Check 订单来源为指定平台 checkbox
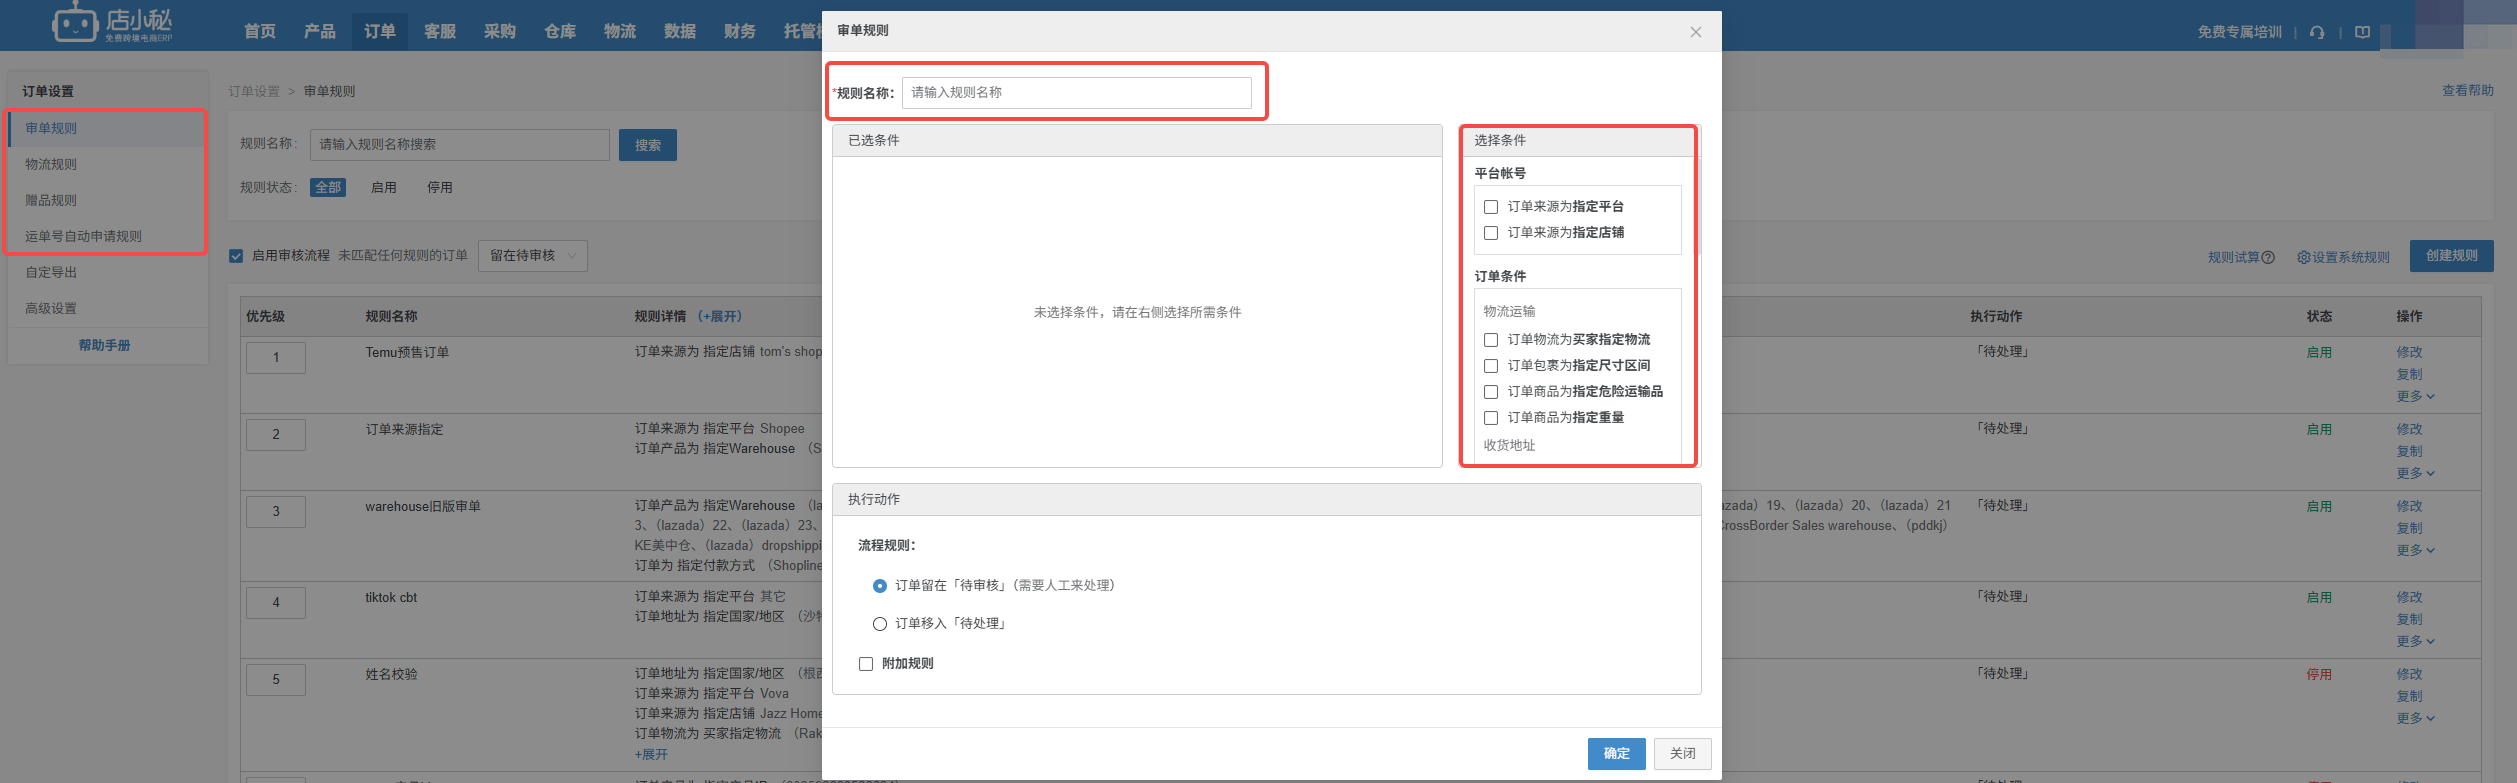Viewport: 2517px width, 783px height. coord(1491,207)
